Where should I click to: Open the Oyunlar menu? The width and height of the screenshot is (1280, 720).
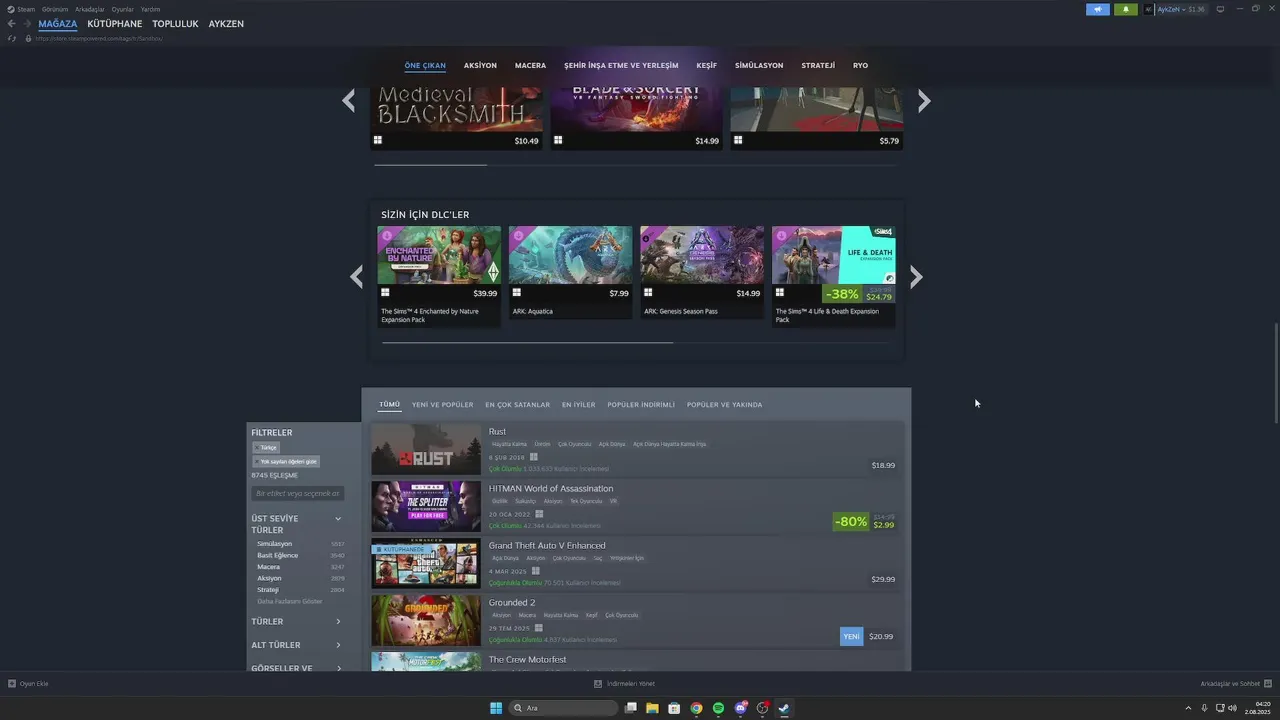pyautogui.click(x=123, y=9)
